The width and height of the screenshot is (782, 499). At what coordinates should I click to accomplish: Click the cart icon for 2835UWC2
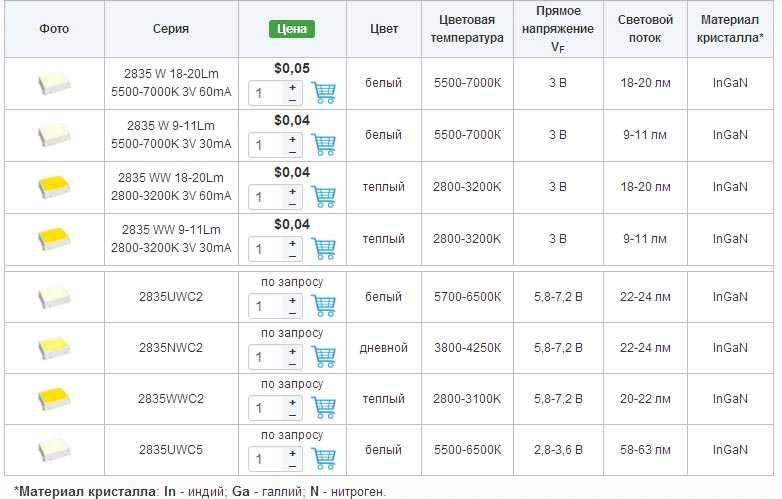pyautogui.click(x=323, y=306)
